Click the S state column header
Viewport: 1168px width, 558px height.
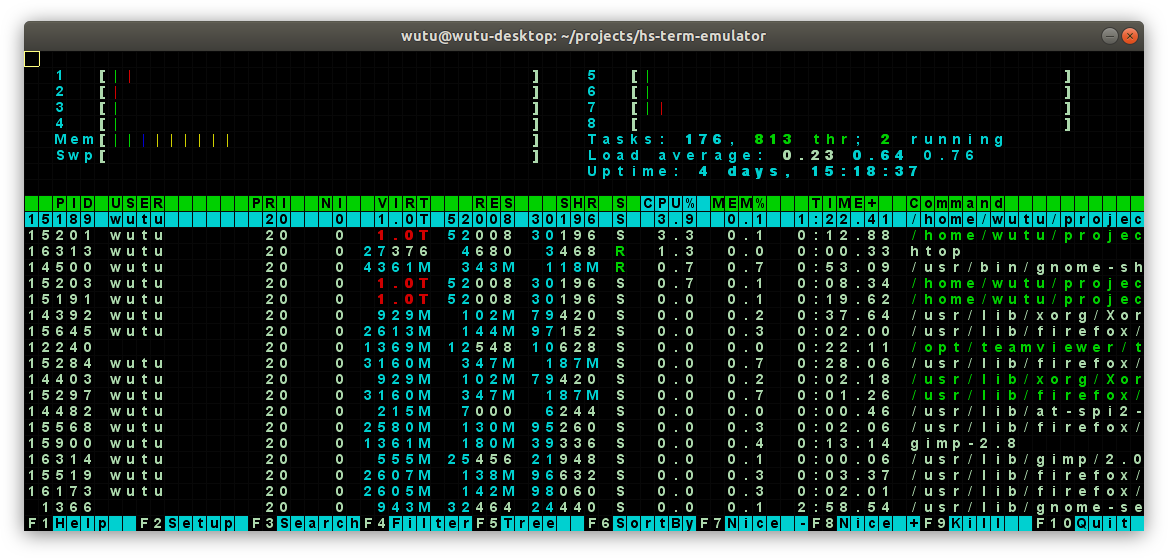click(620, 203)
